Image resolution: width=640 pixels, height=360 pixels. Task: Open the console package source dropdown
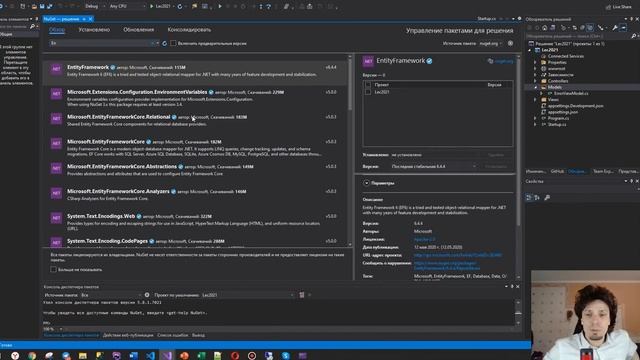[x=111, y=295]
